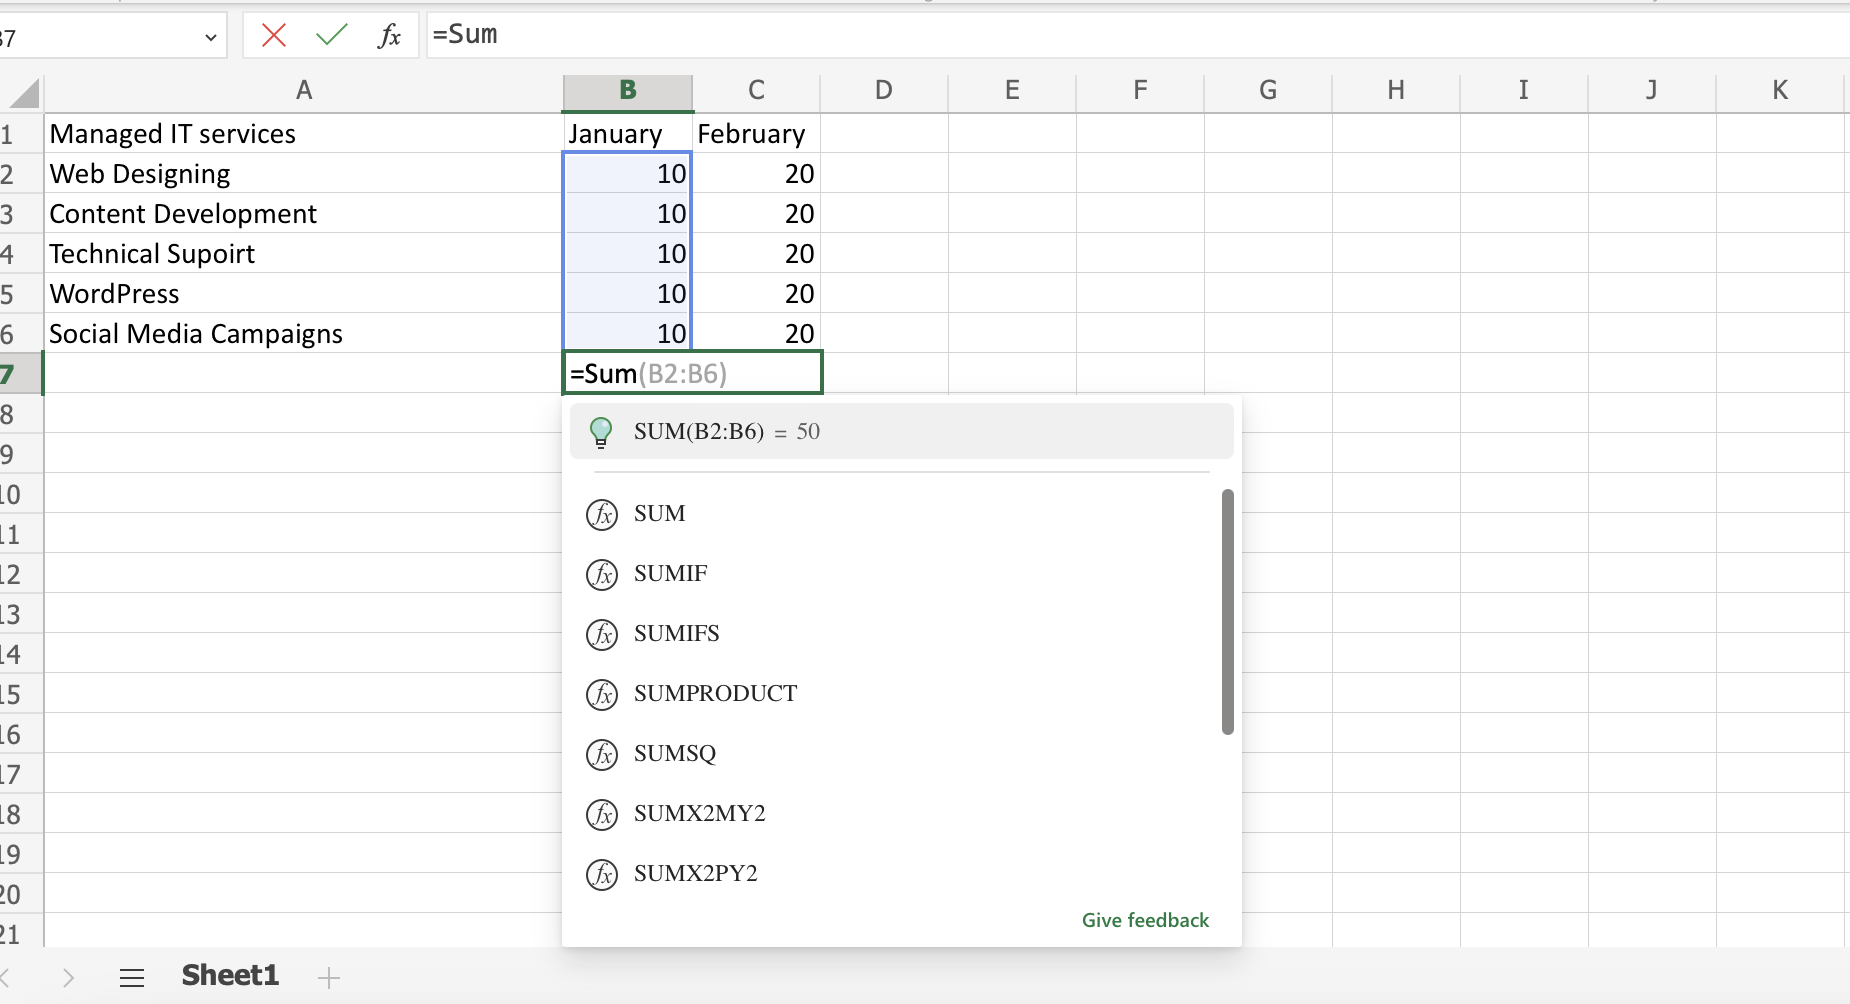Choose the lightbulb suggestion SUM(B2:B6) = 50
Viewport: 1850px width, 1004px height.
901,431
